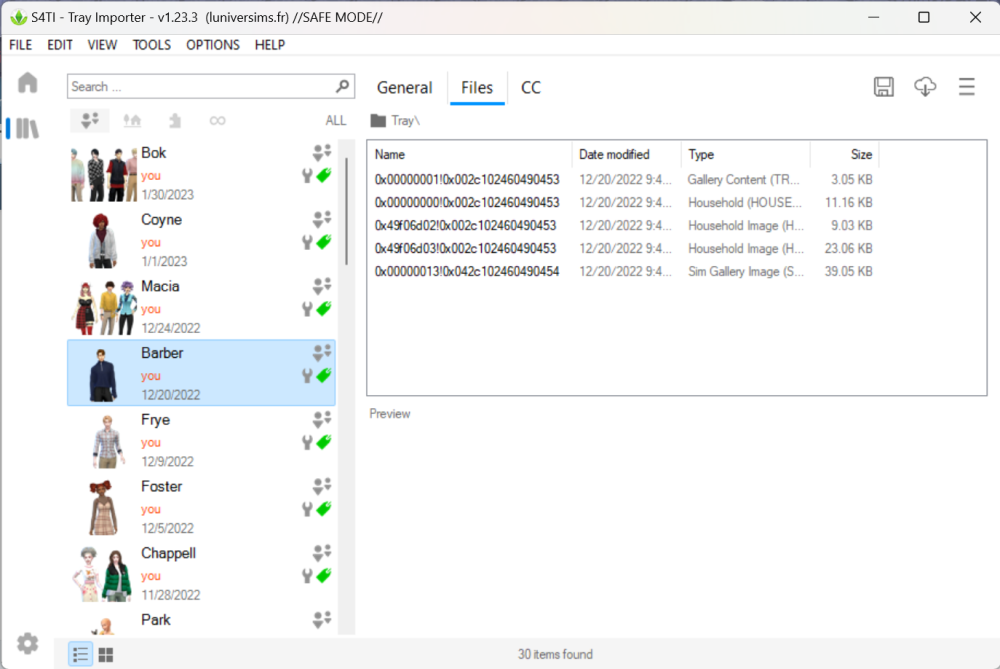Click the search magnifier icon
Screen dimensions: 1000x669
[x=342, y=86]
